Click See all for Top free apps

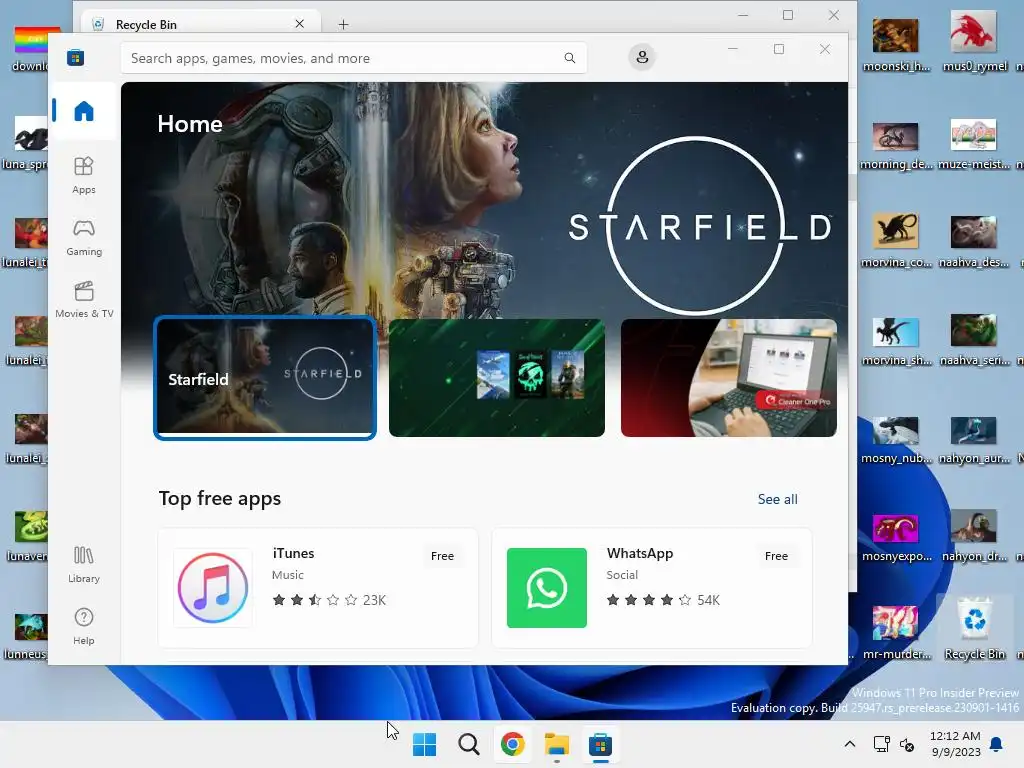pyautogui.click(x=777, y=499)
